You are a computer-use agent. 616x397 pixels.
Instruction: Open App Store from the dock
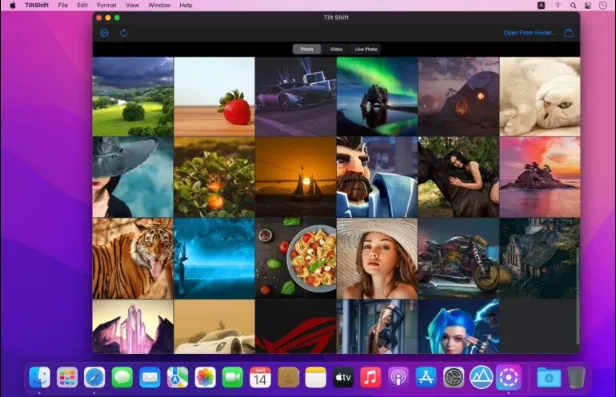tap(426, 377)
